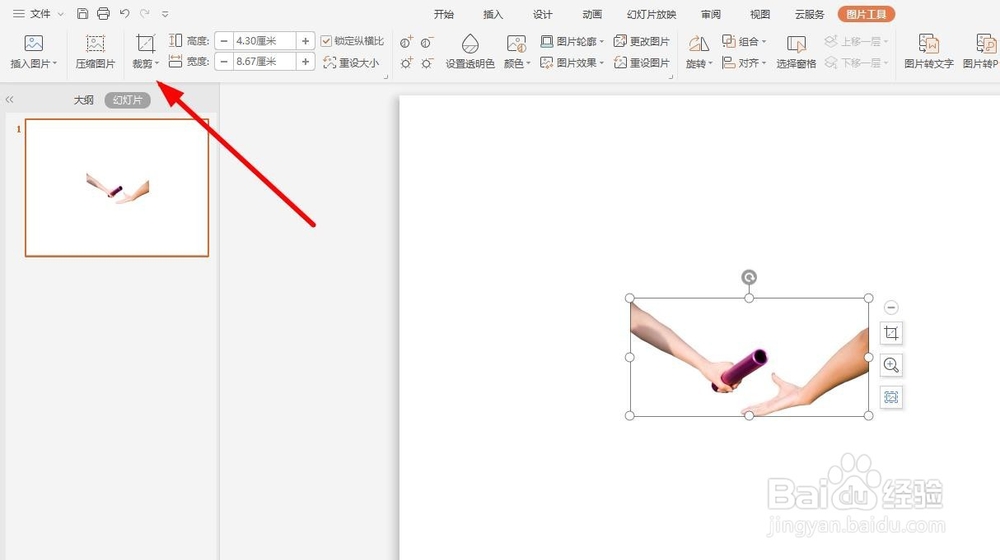
Task: Increase the 高度 value with plus button
Action: click(x=305, y=41)
